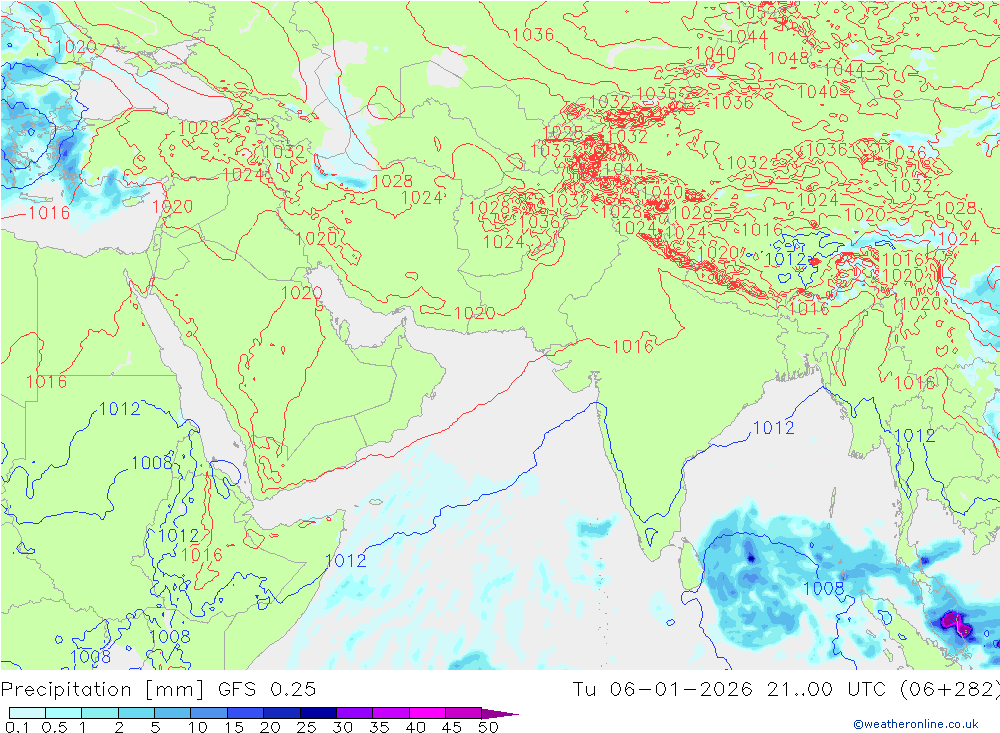Pick the 25–30 mm navy legend swatch
Image resolution: width=1000 pixels, height=733 pixels.
click(318, 713)
